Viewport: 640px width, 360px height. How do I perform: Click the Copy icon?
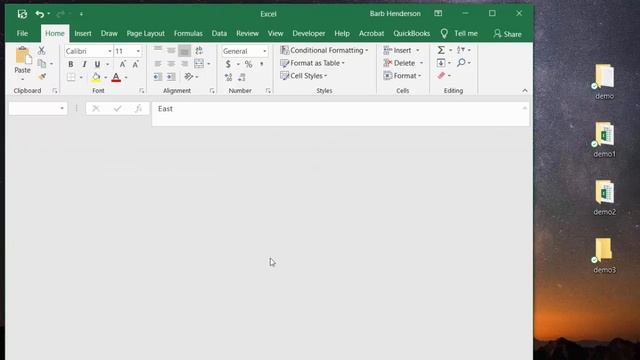42,64
